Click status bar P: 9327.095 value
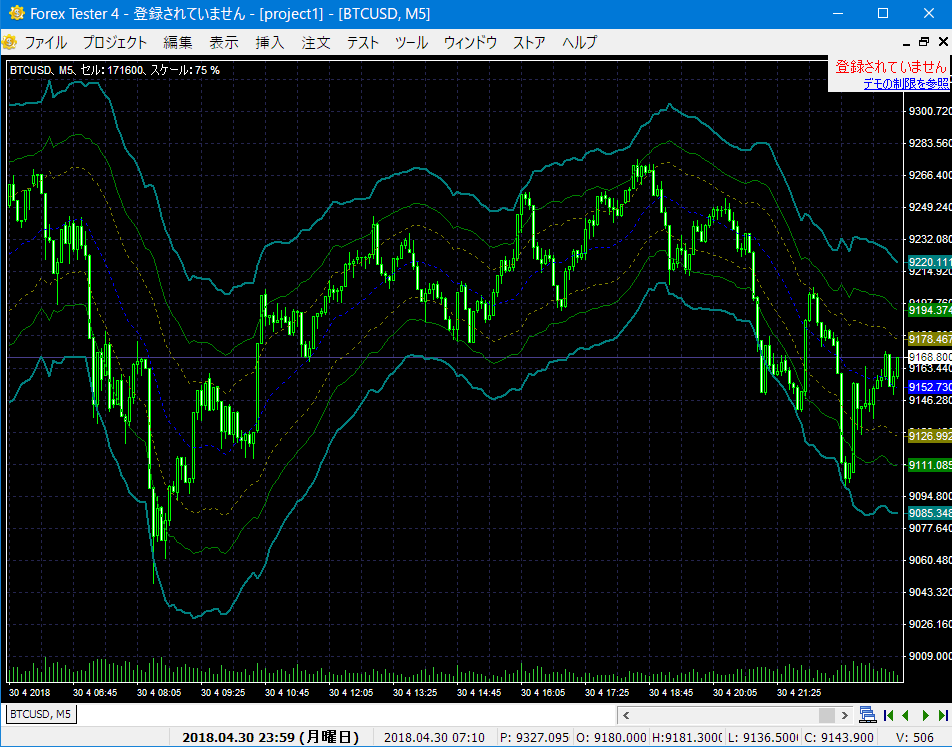Viewport: 952px width, 747px height. [534, 738]
